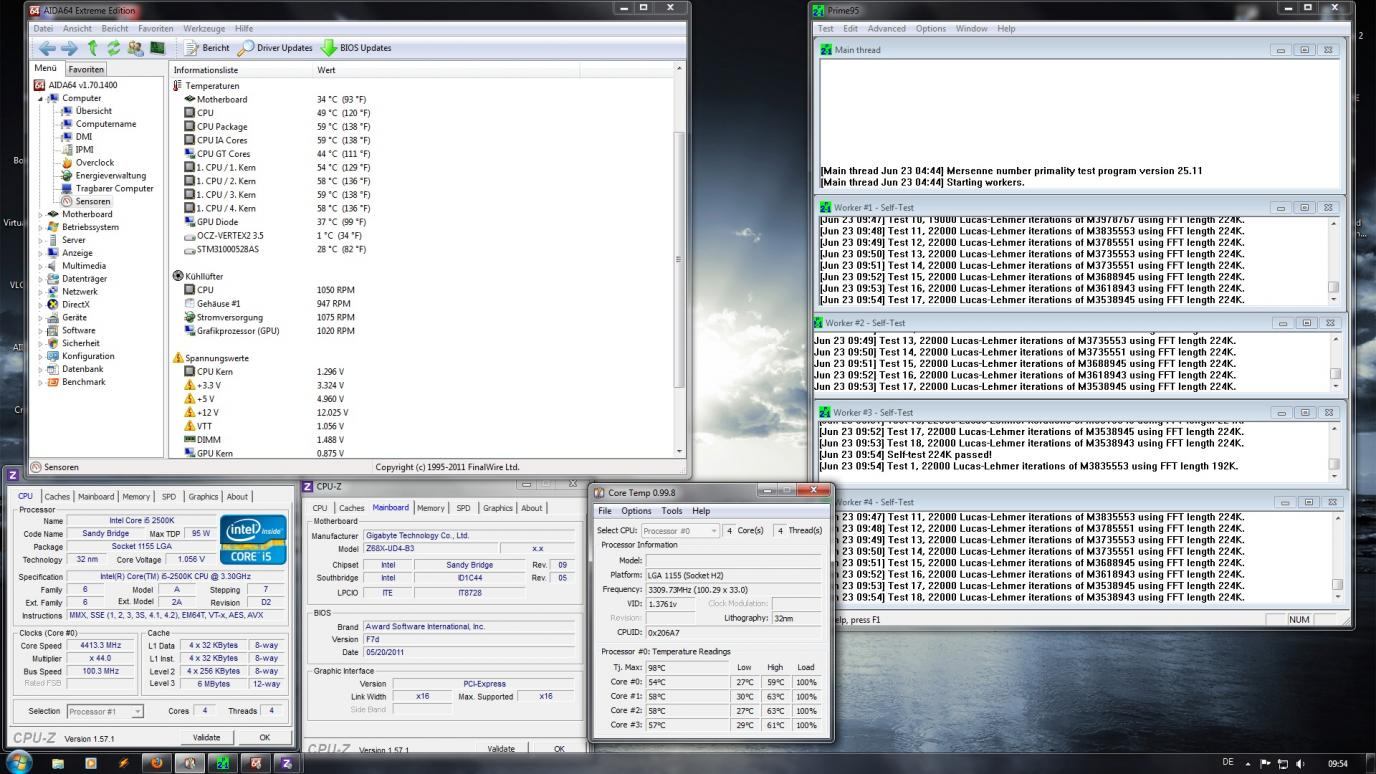
Task: Open Memory tab in middle CPU-Z window
Action: point(431,508)
